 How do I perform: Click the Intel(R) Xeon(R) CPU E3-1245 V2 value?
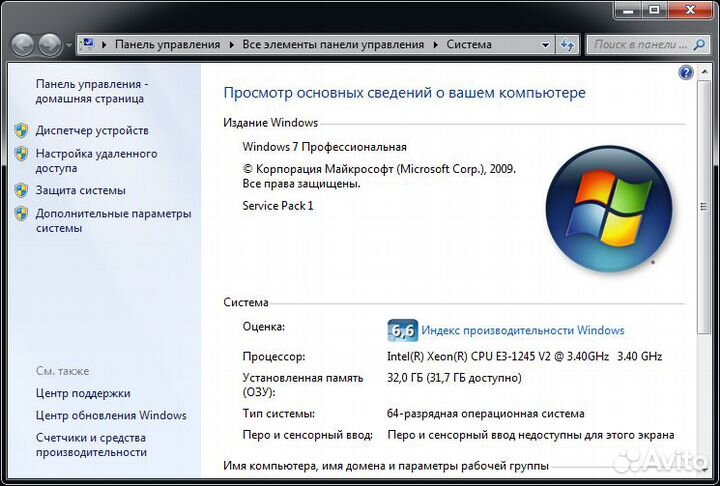(x=524, y=356)
